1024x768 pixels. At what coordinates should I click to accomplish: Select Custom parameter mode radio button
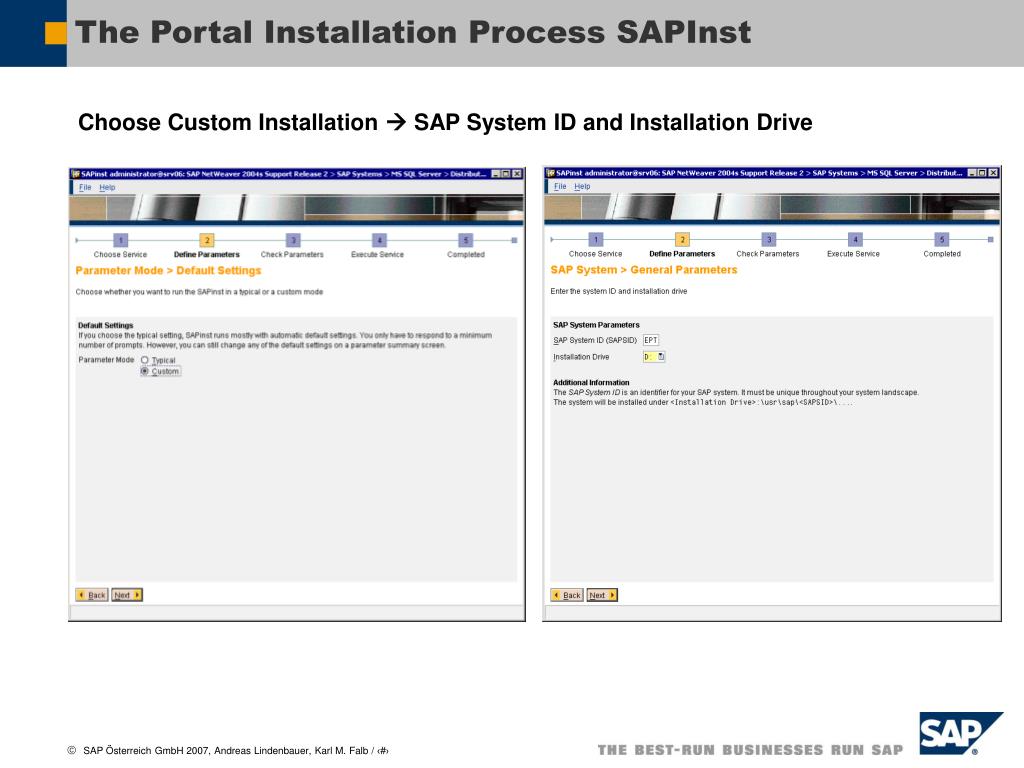(x=145, y=371)
